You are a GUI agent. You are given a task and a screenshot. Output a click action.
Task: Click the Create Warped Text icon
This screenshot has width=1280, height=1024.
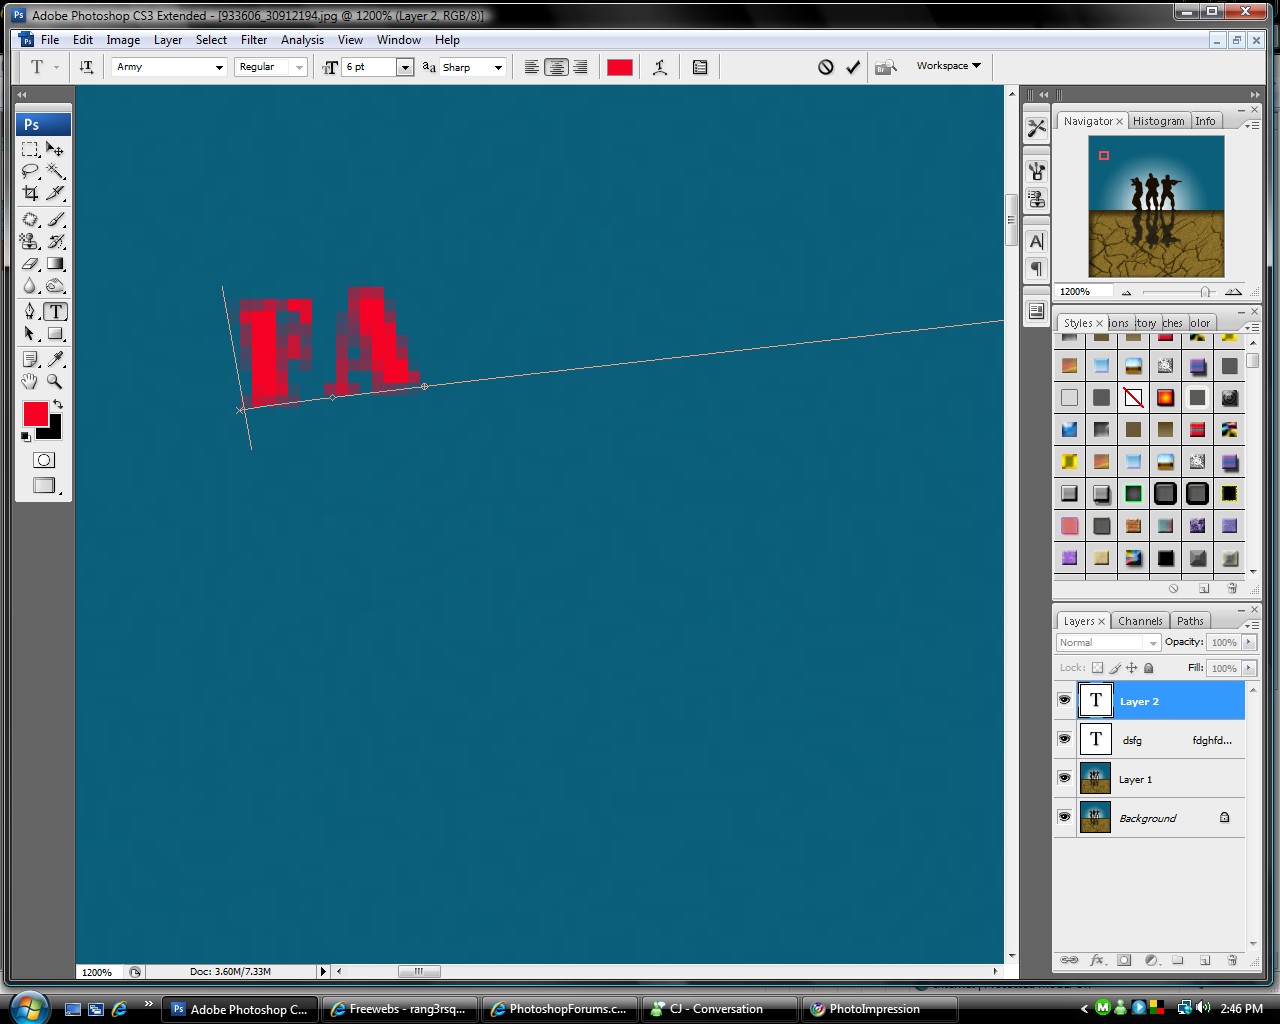click(660, 67)
